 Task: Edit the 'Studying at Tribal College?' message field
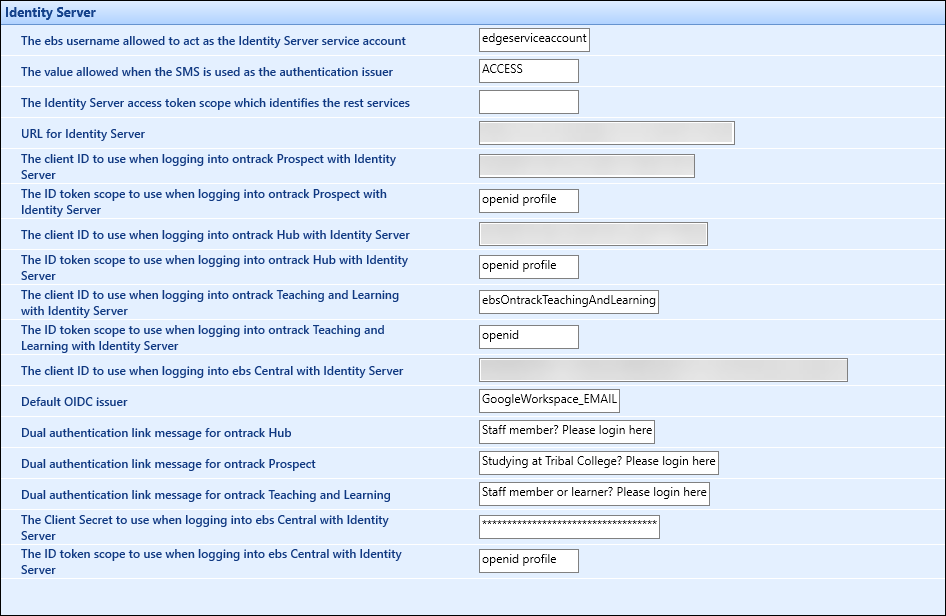598,463
